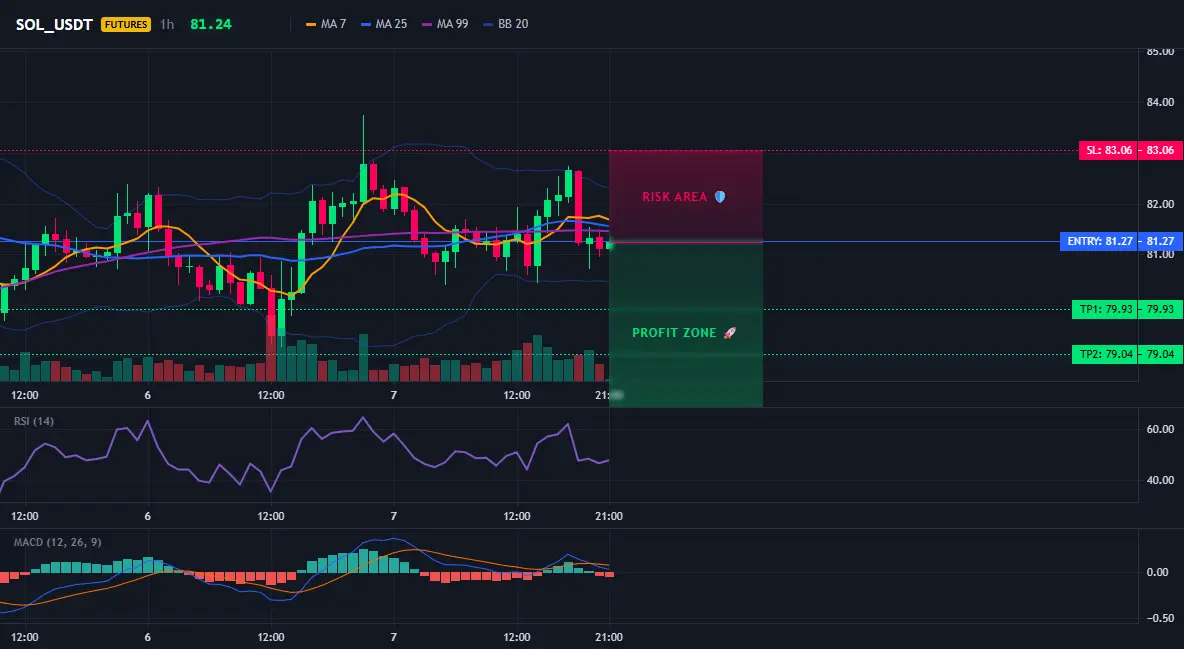This screenshot has width=1184, height=649.
Task: Toggle the BB 20 legend entry
Action: [x=506, y=24]
